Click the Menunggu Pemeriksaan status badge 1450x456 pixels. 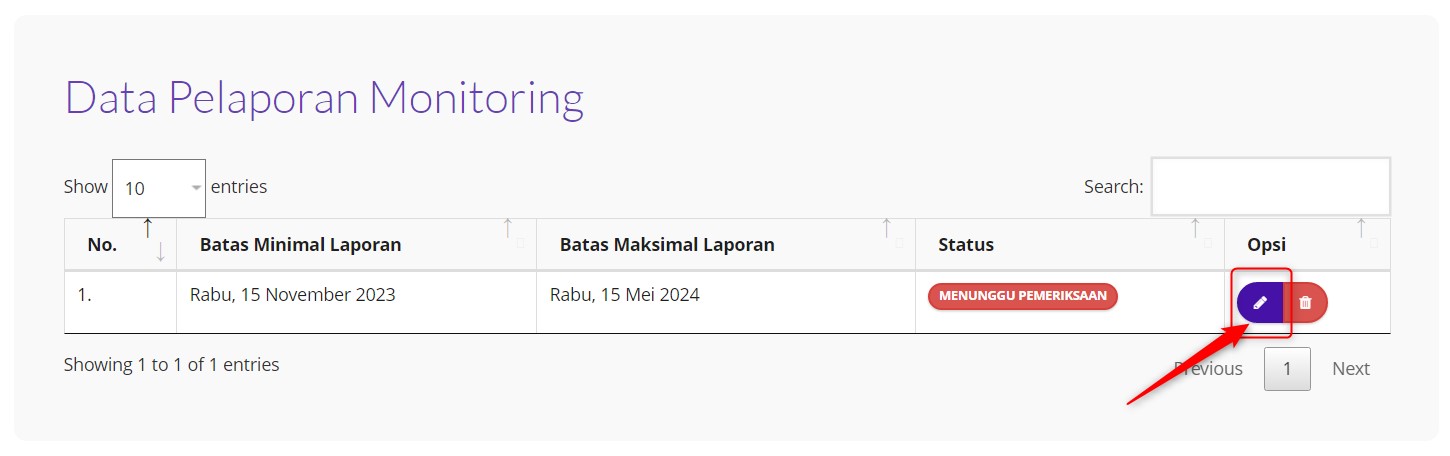(x=1022, y=296)
